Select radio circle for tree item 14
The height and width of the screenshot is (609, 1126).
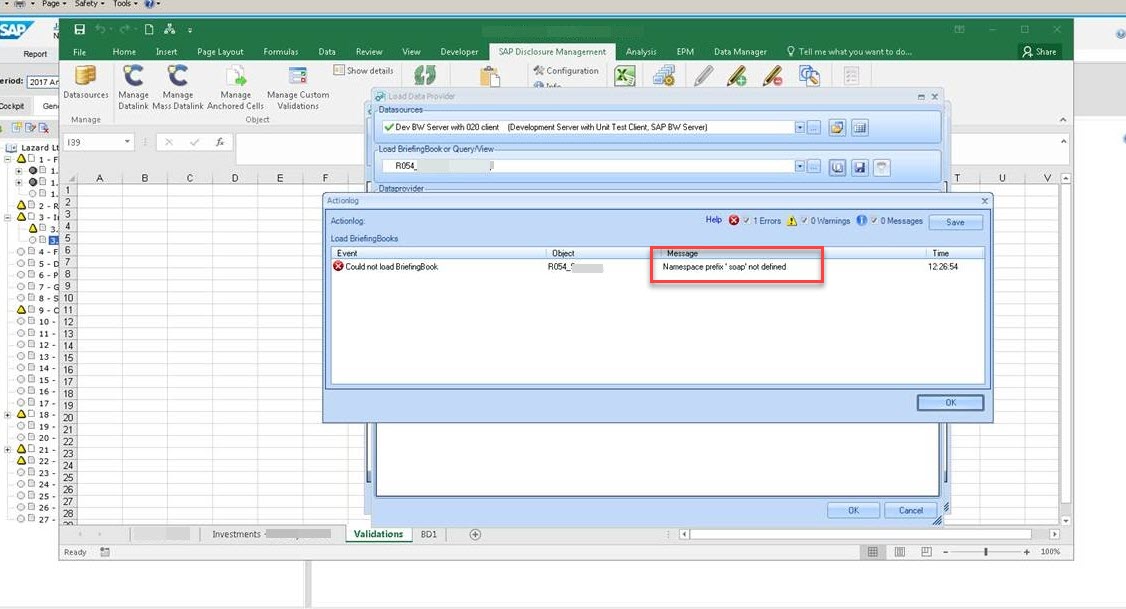21,368
